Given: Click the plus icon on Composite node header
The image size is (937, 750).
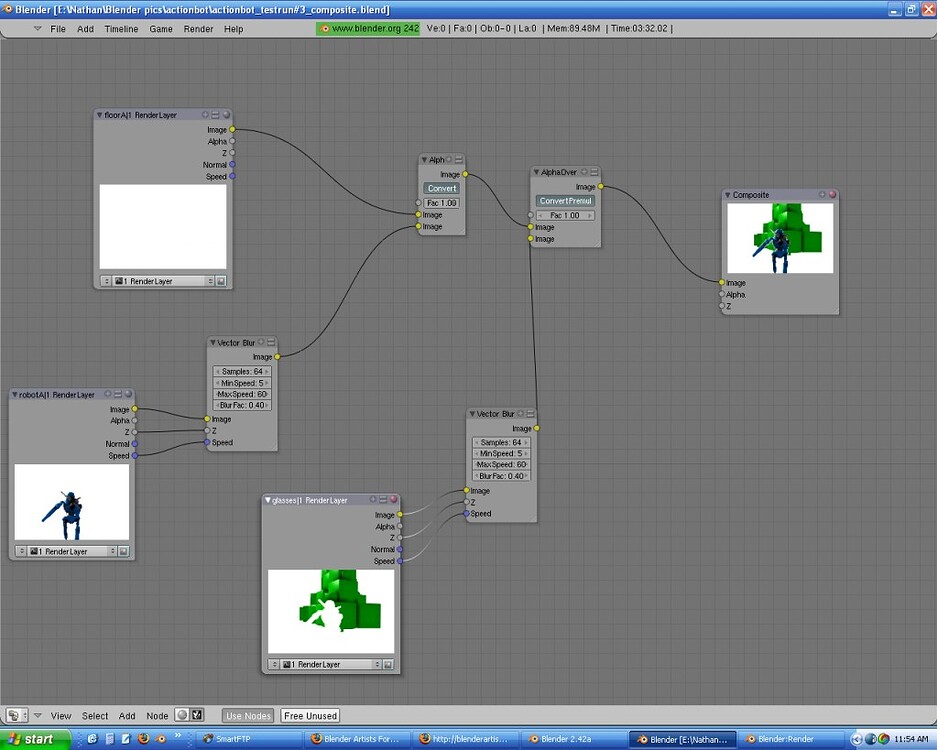Looking at the screenshot, I should pos(822,194).
